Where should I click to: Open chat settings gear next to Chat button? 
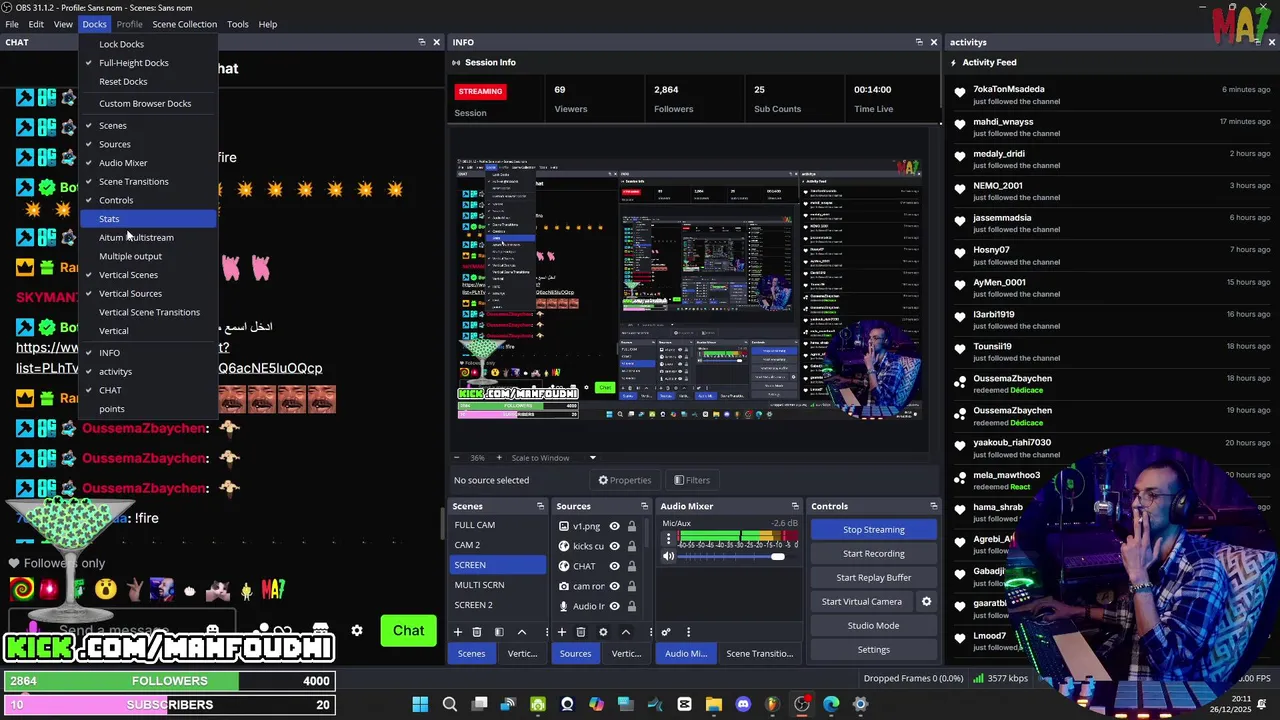pos(357,631)
